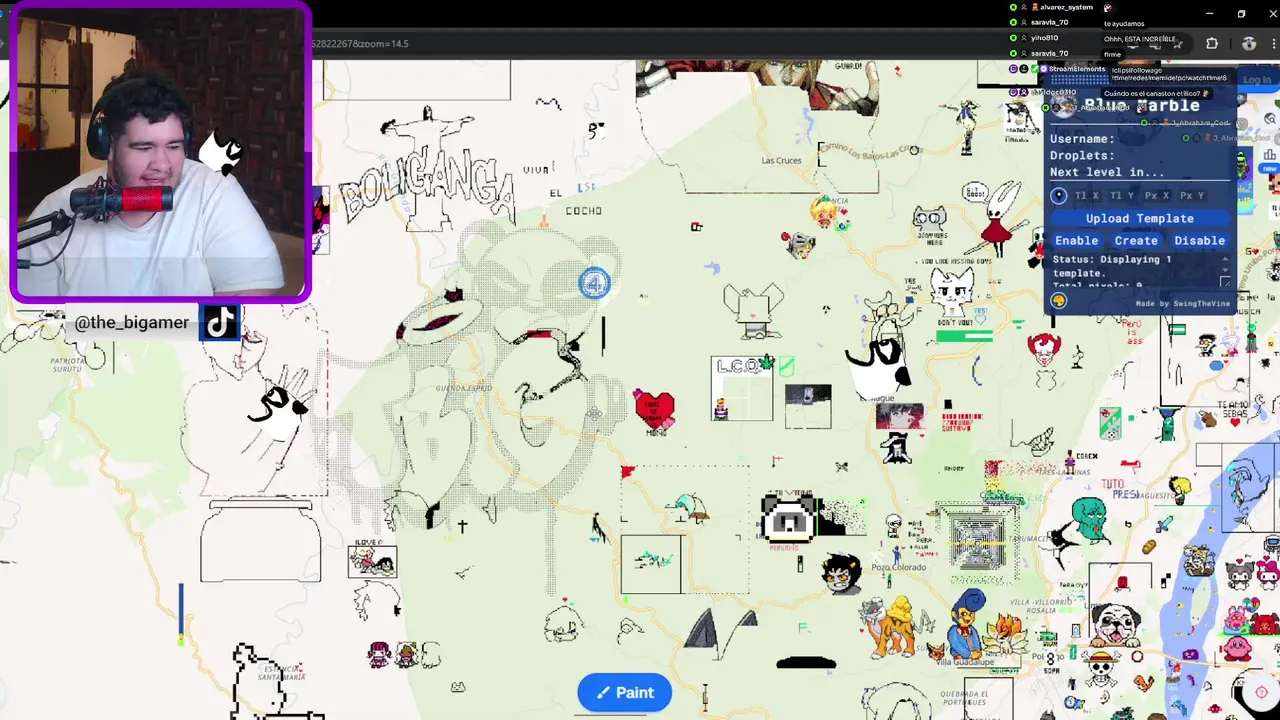
Task: Click the yiho810 chat username
Action: [1044, 38]
